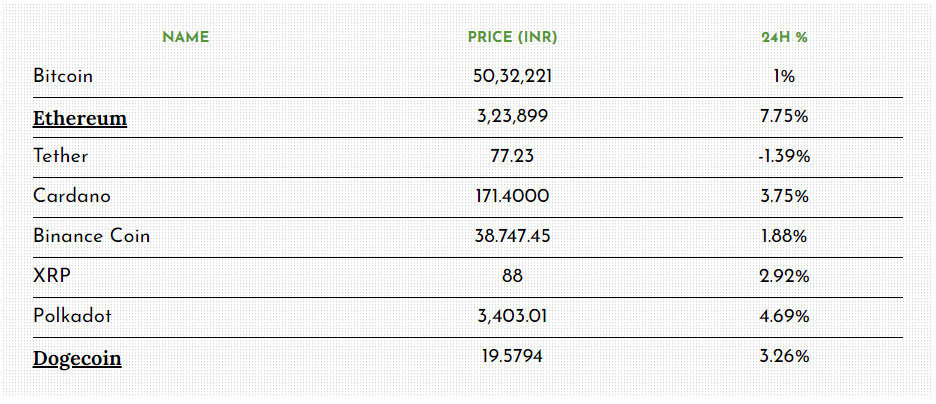The width and height of the screenshot is (936, 404).
Task: Click Tether price 77.23
Action: pos(512,156)
